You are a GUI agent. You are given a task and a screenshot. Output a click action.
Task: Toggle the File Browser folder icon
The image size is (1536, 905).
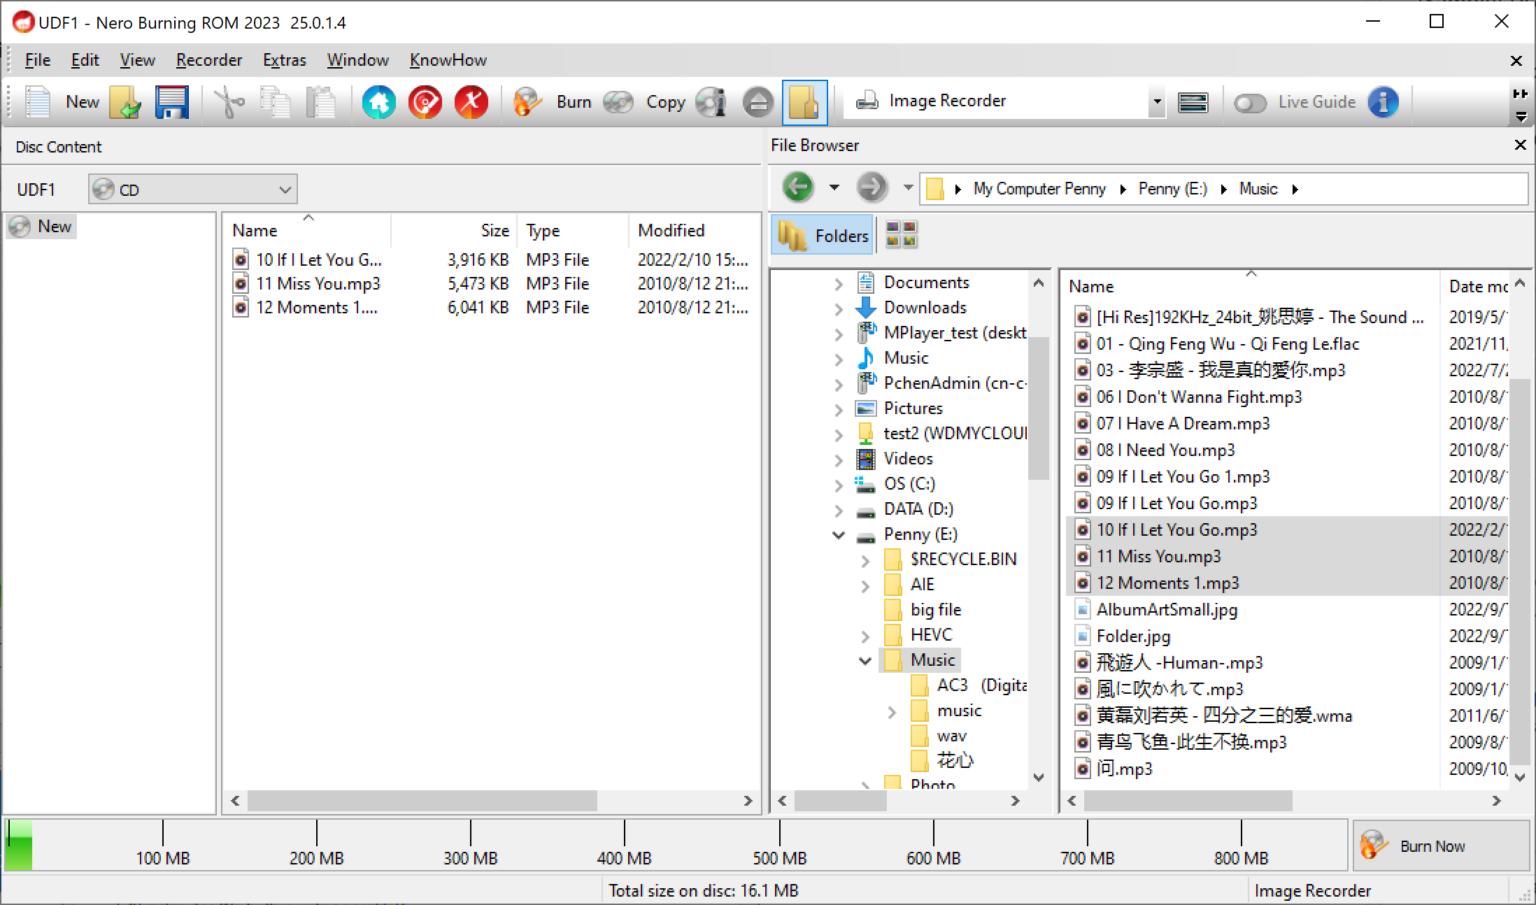[804, 102]
